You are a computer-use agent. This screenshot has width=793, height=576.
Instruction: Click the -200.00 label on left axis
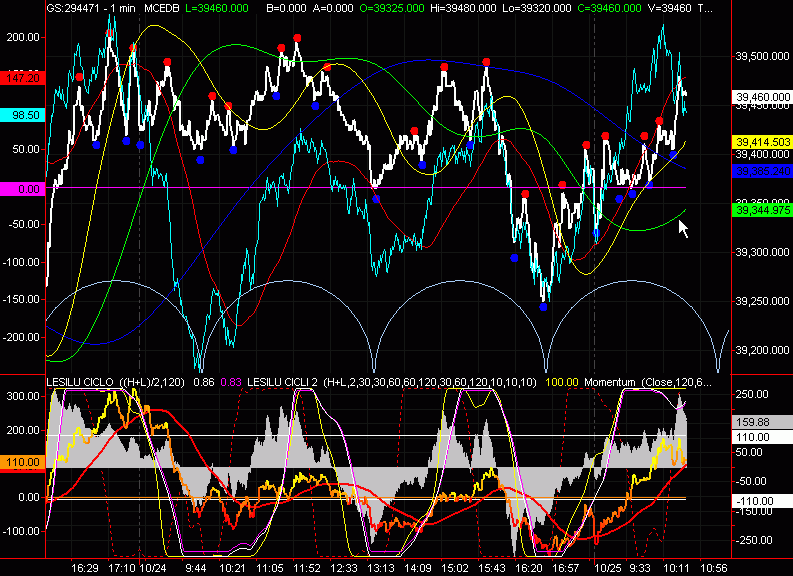(21, 337)
